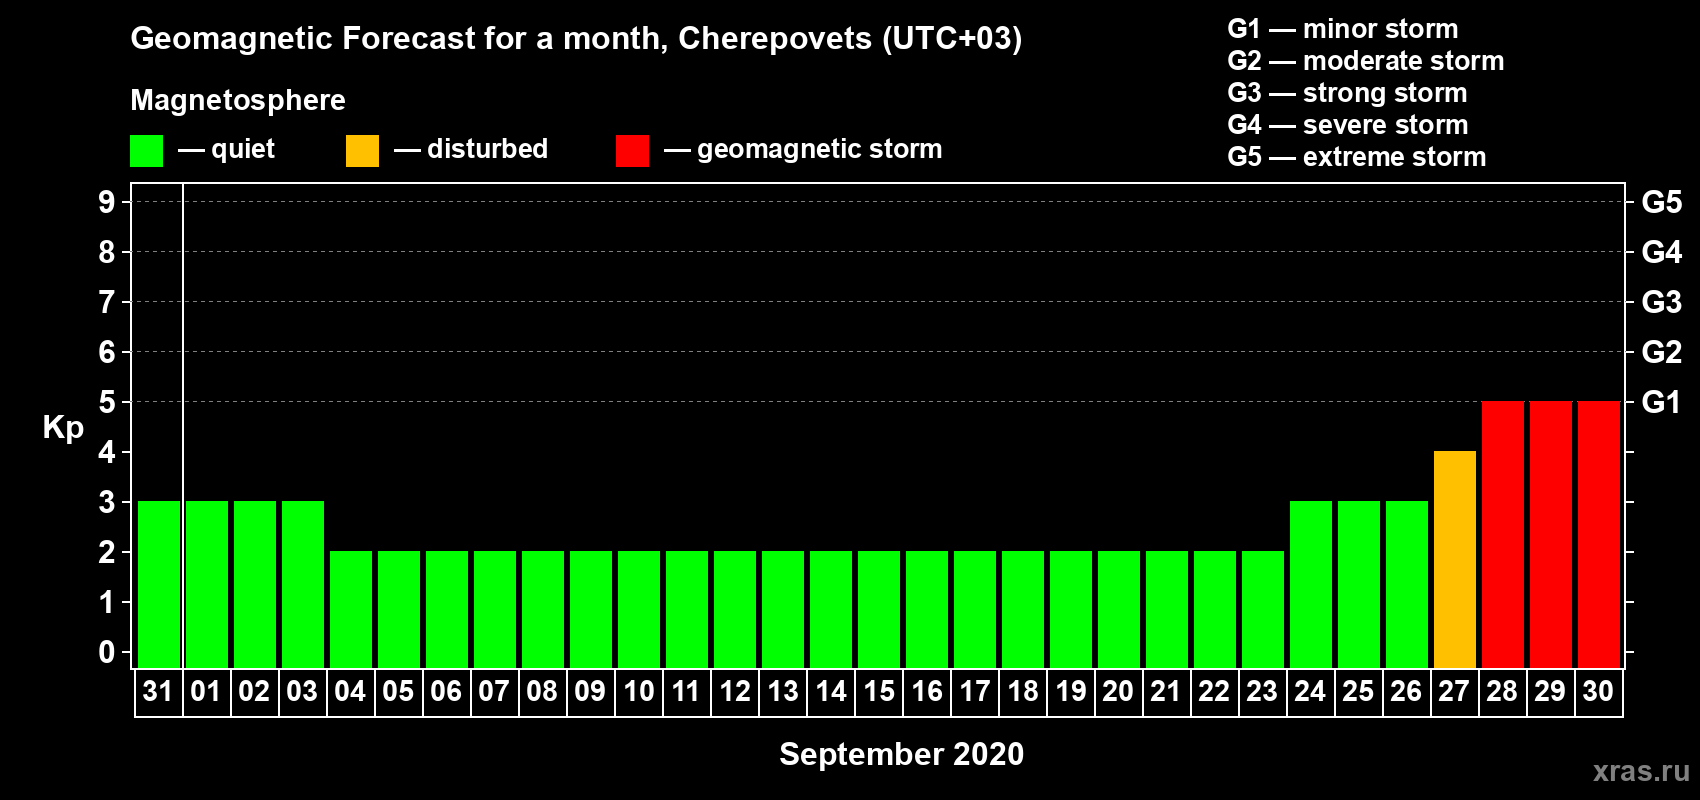This screenshot has width=1700, height=800.
Task: Click the 'geomagnetic storm' legend label
Action: coord(819,150)
